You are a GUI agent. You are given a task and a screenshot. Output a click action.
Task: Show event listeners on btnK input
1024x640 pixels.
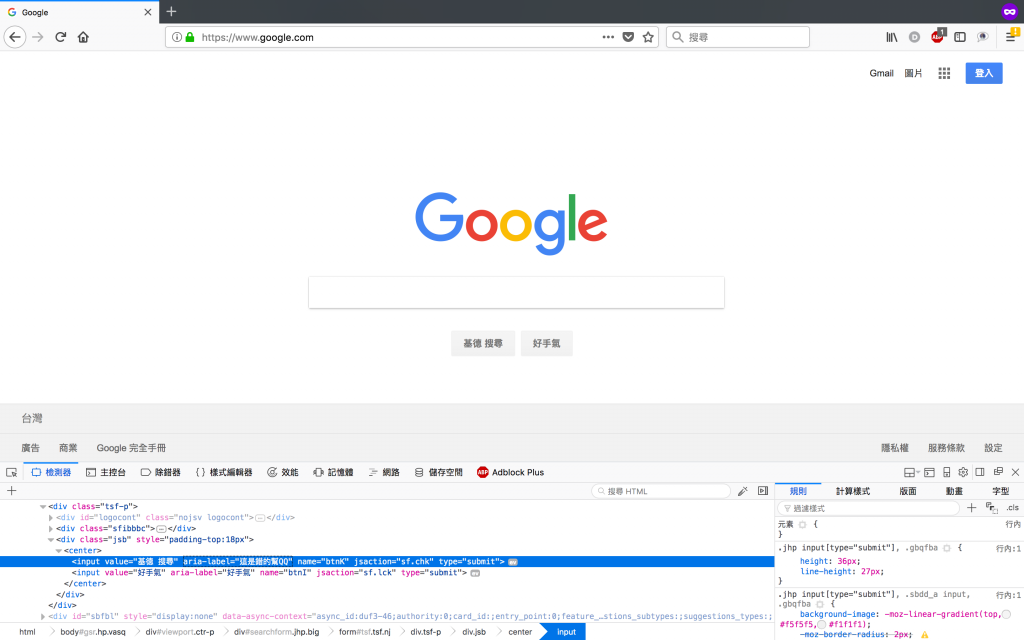[x=513, y=562]
